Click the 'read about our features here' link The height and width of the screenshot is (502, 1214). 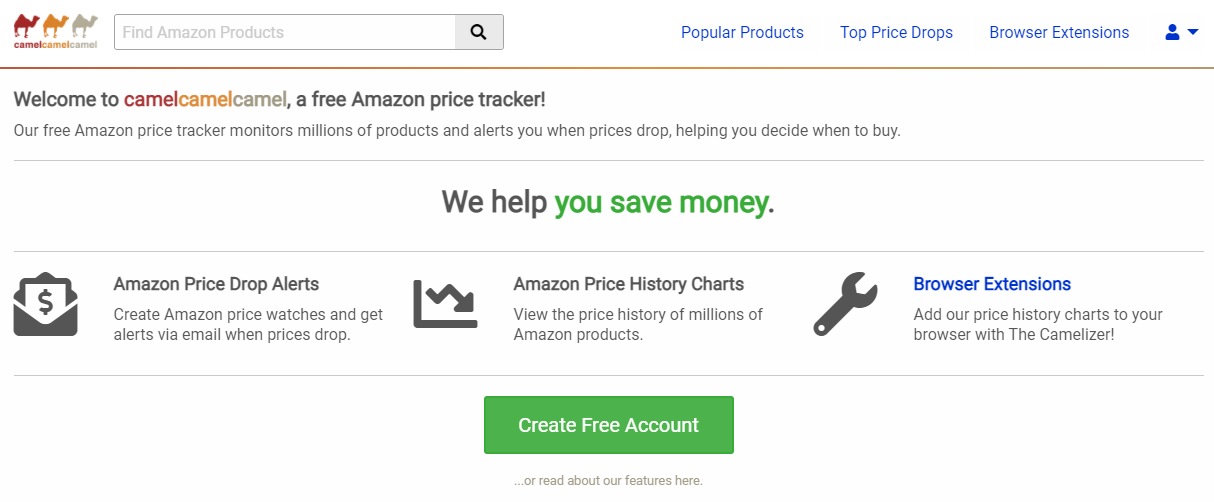coord(608,480)
